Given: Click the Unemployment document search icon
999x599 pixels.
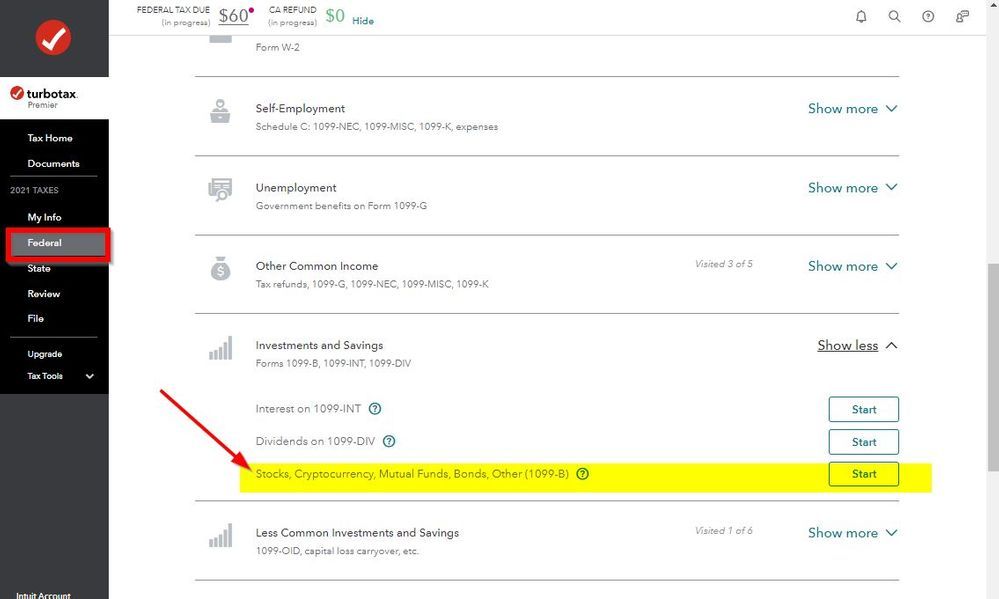Looking at the screenshot, I should [220, 190].
